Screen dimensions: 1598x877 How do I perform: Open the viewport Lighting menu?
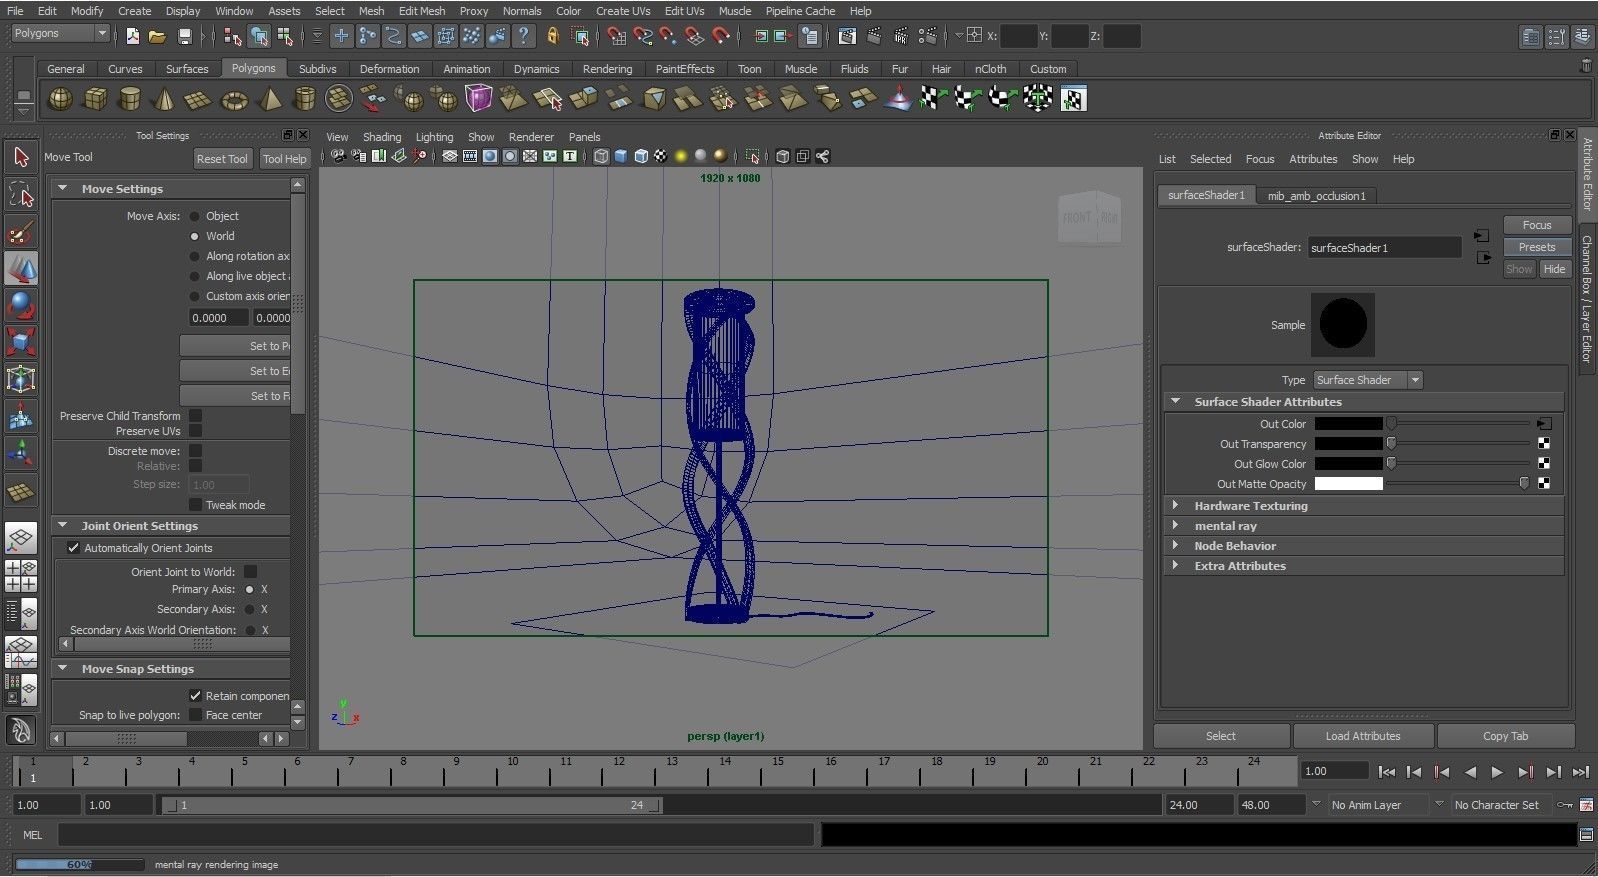[x=434, y=137]
